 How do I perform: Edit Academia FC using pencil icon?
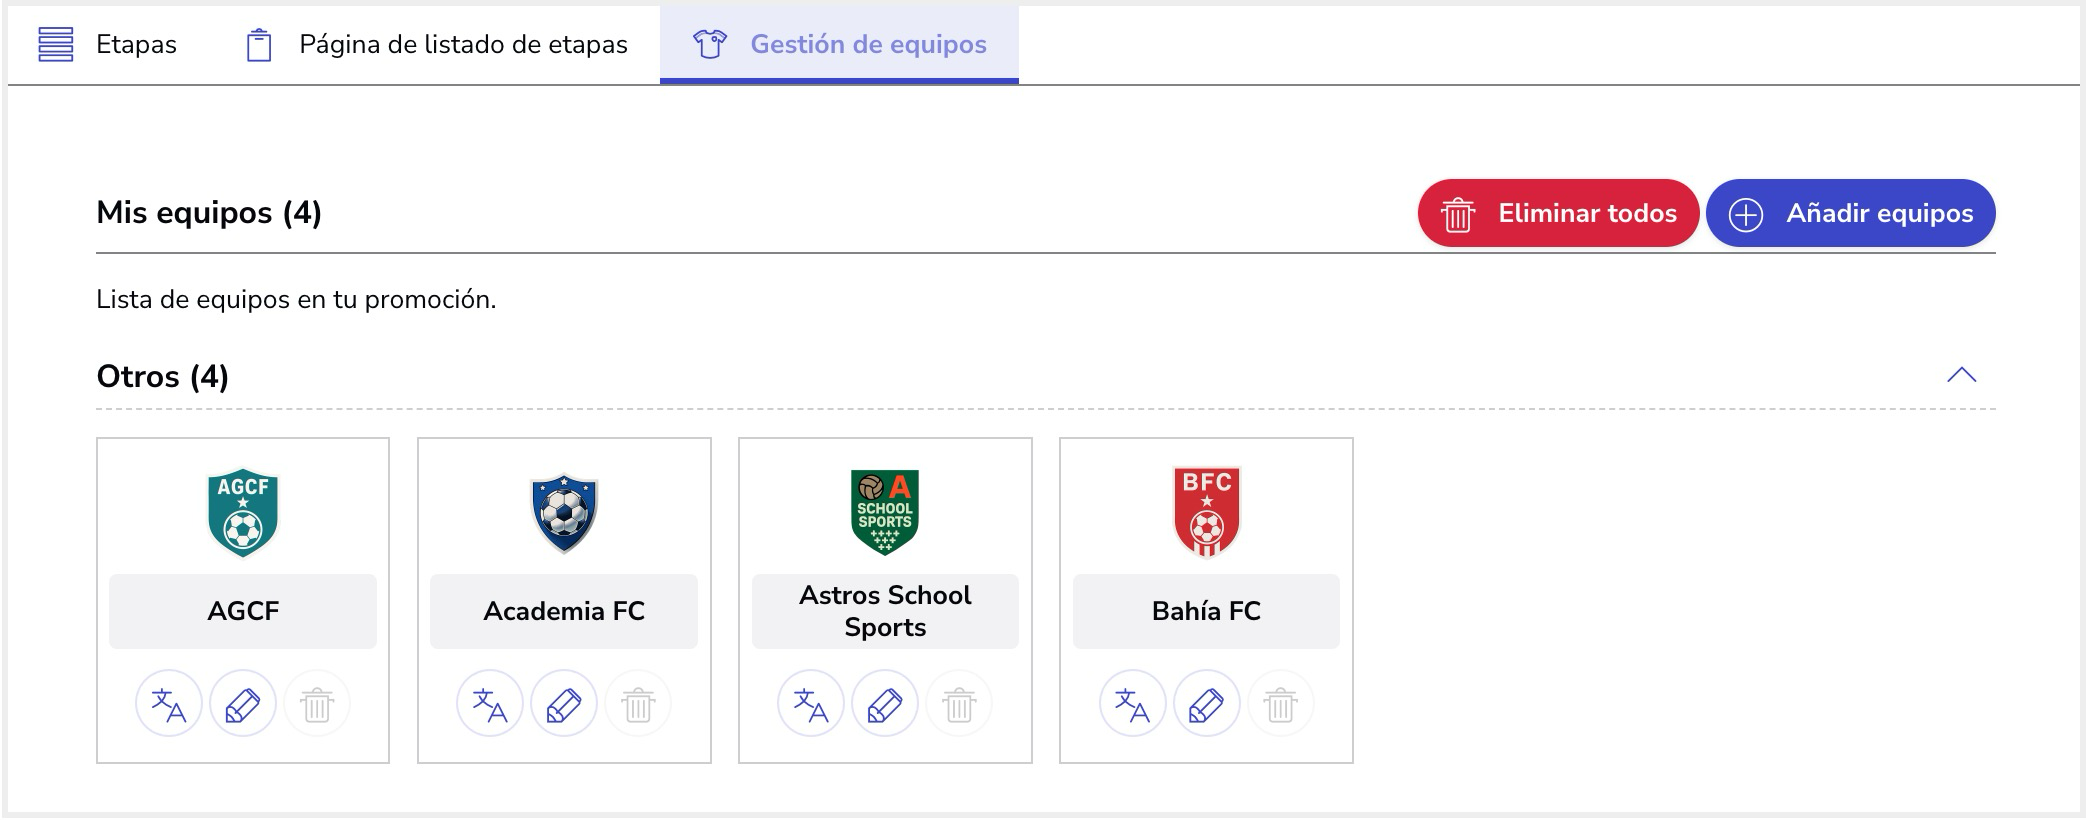564,704
